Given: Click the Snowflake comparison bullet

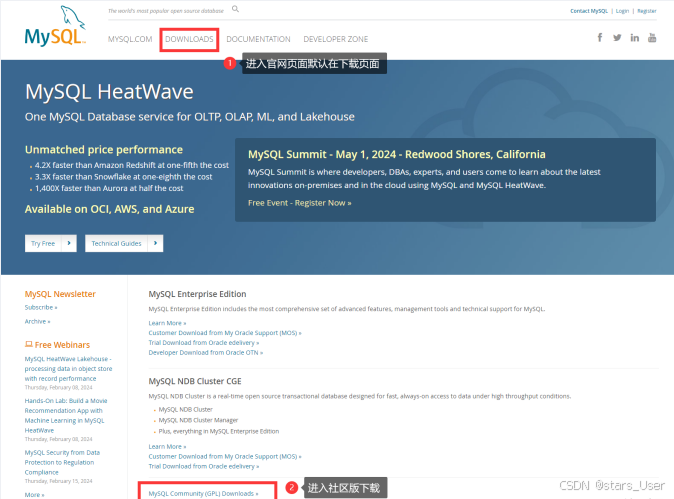Looking at the screenshot, I should coord(123,177).
